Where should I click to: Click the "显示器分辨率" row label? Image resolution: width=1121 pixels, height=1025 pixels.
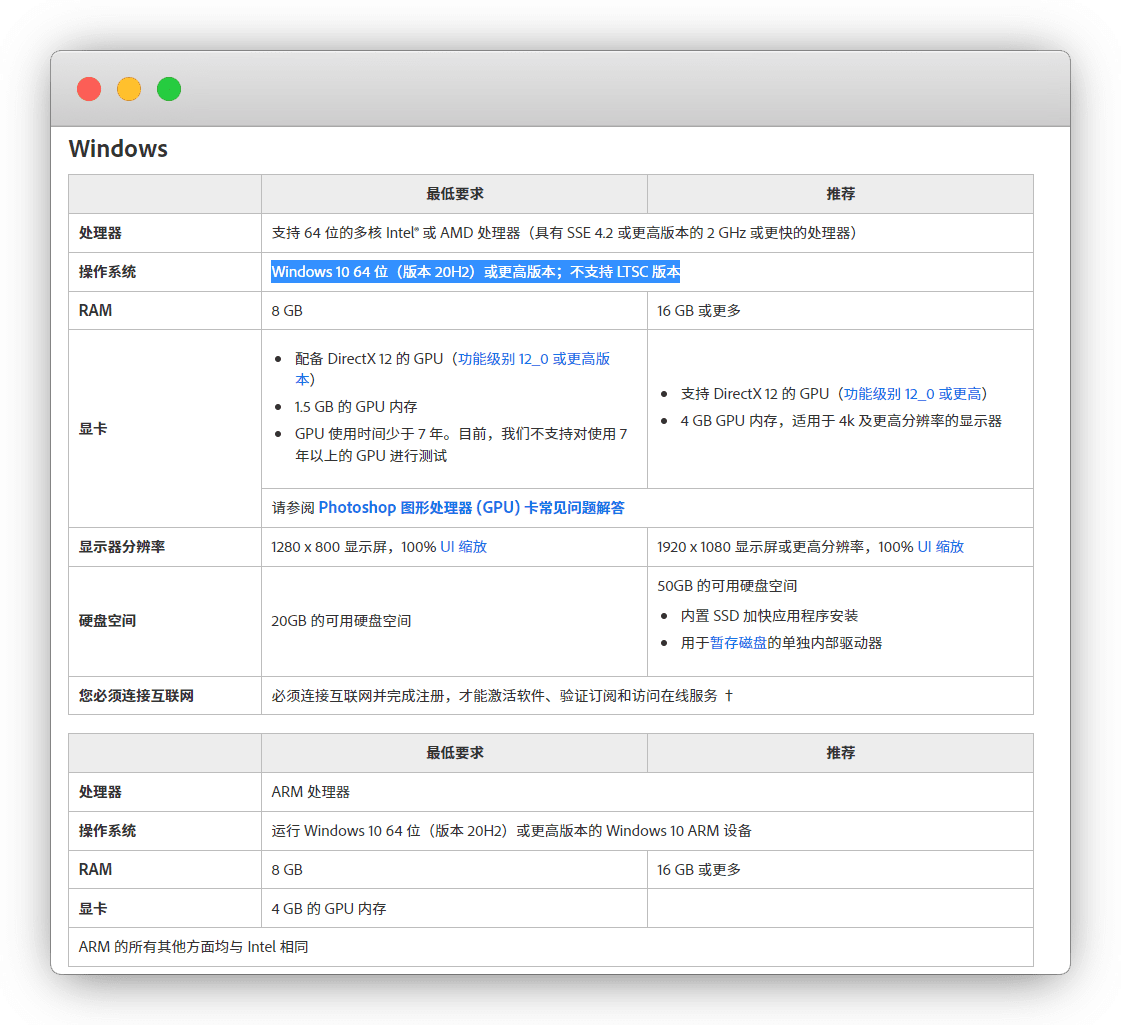[x=121, y=547]
